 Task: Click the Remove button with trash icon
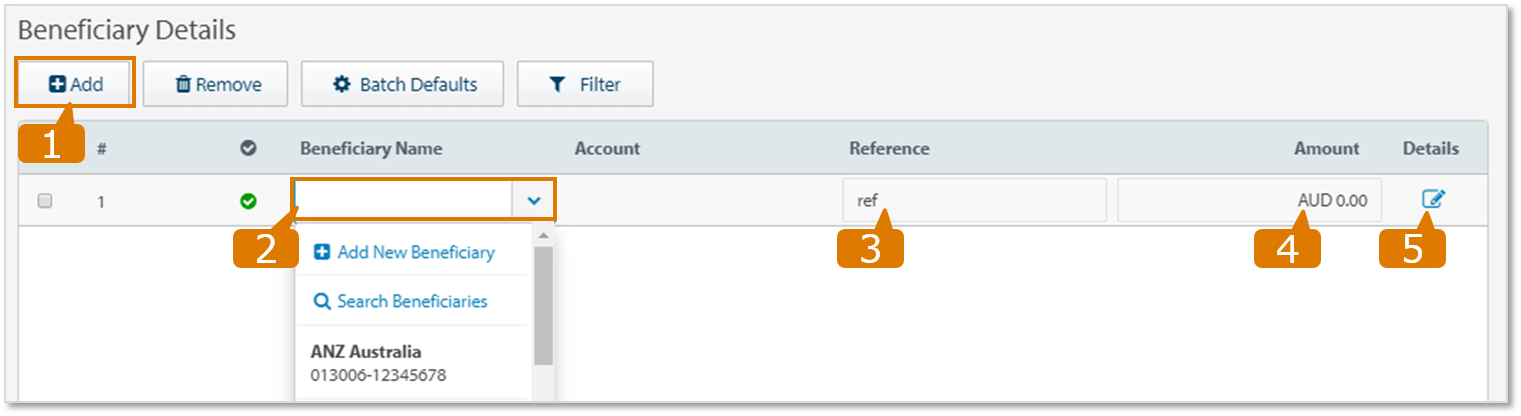[216, 84]
